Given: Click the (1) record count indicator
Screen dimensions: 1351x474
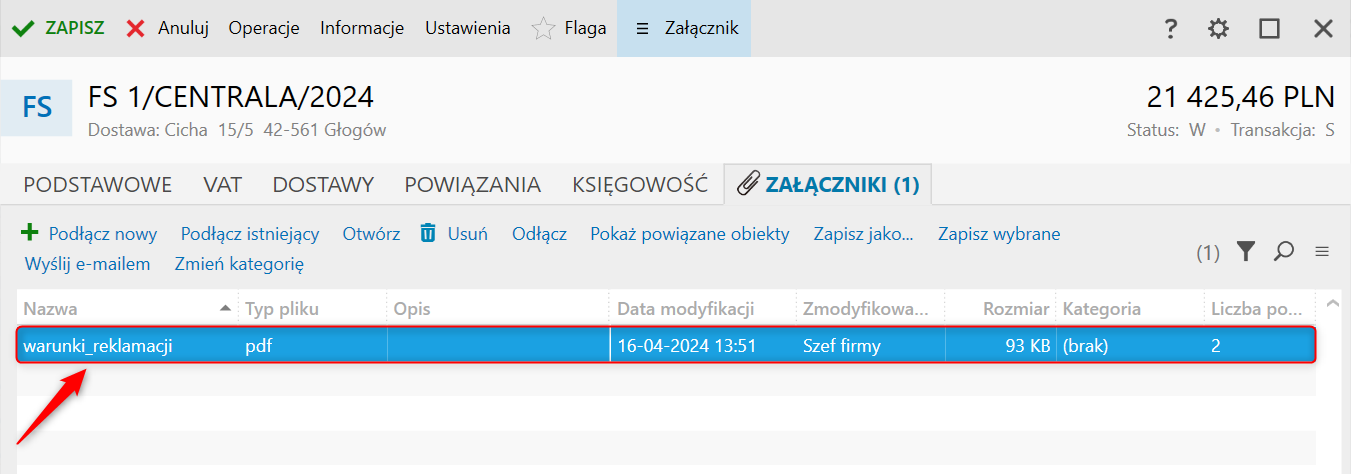Looking at the screenshot, I should pos(1208,253).
